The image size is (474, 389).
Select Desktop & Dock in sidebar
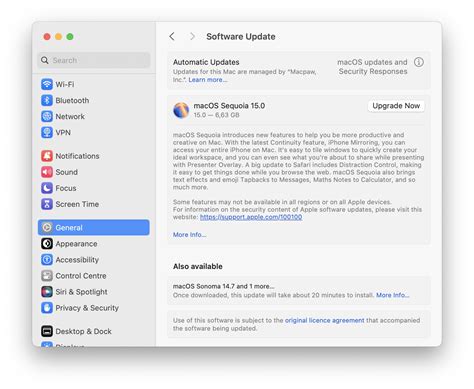click(x=94, y=331)
